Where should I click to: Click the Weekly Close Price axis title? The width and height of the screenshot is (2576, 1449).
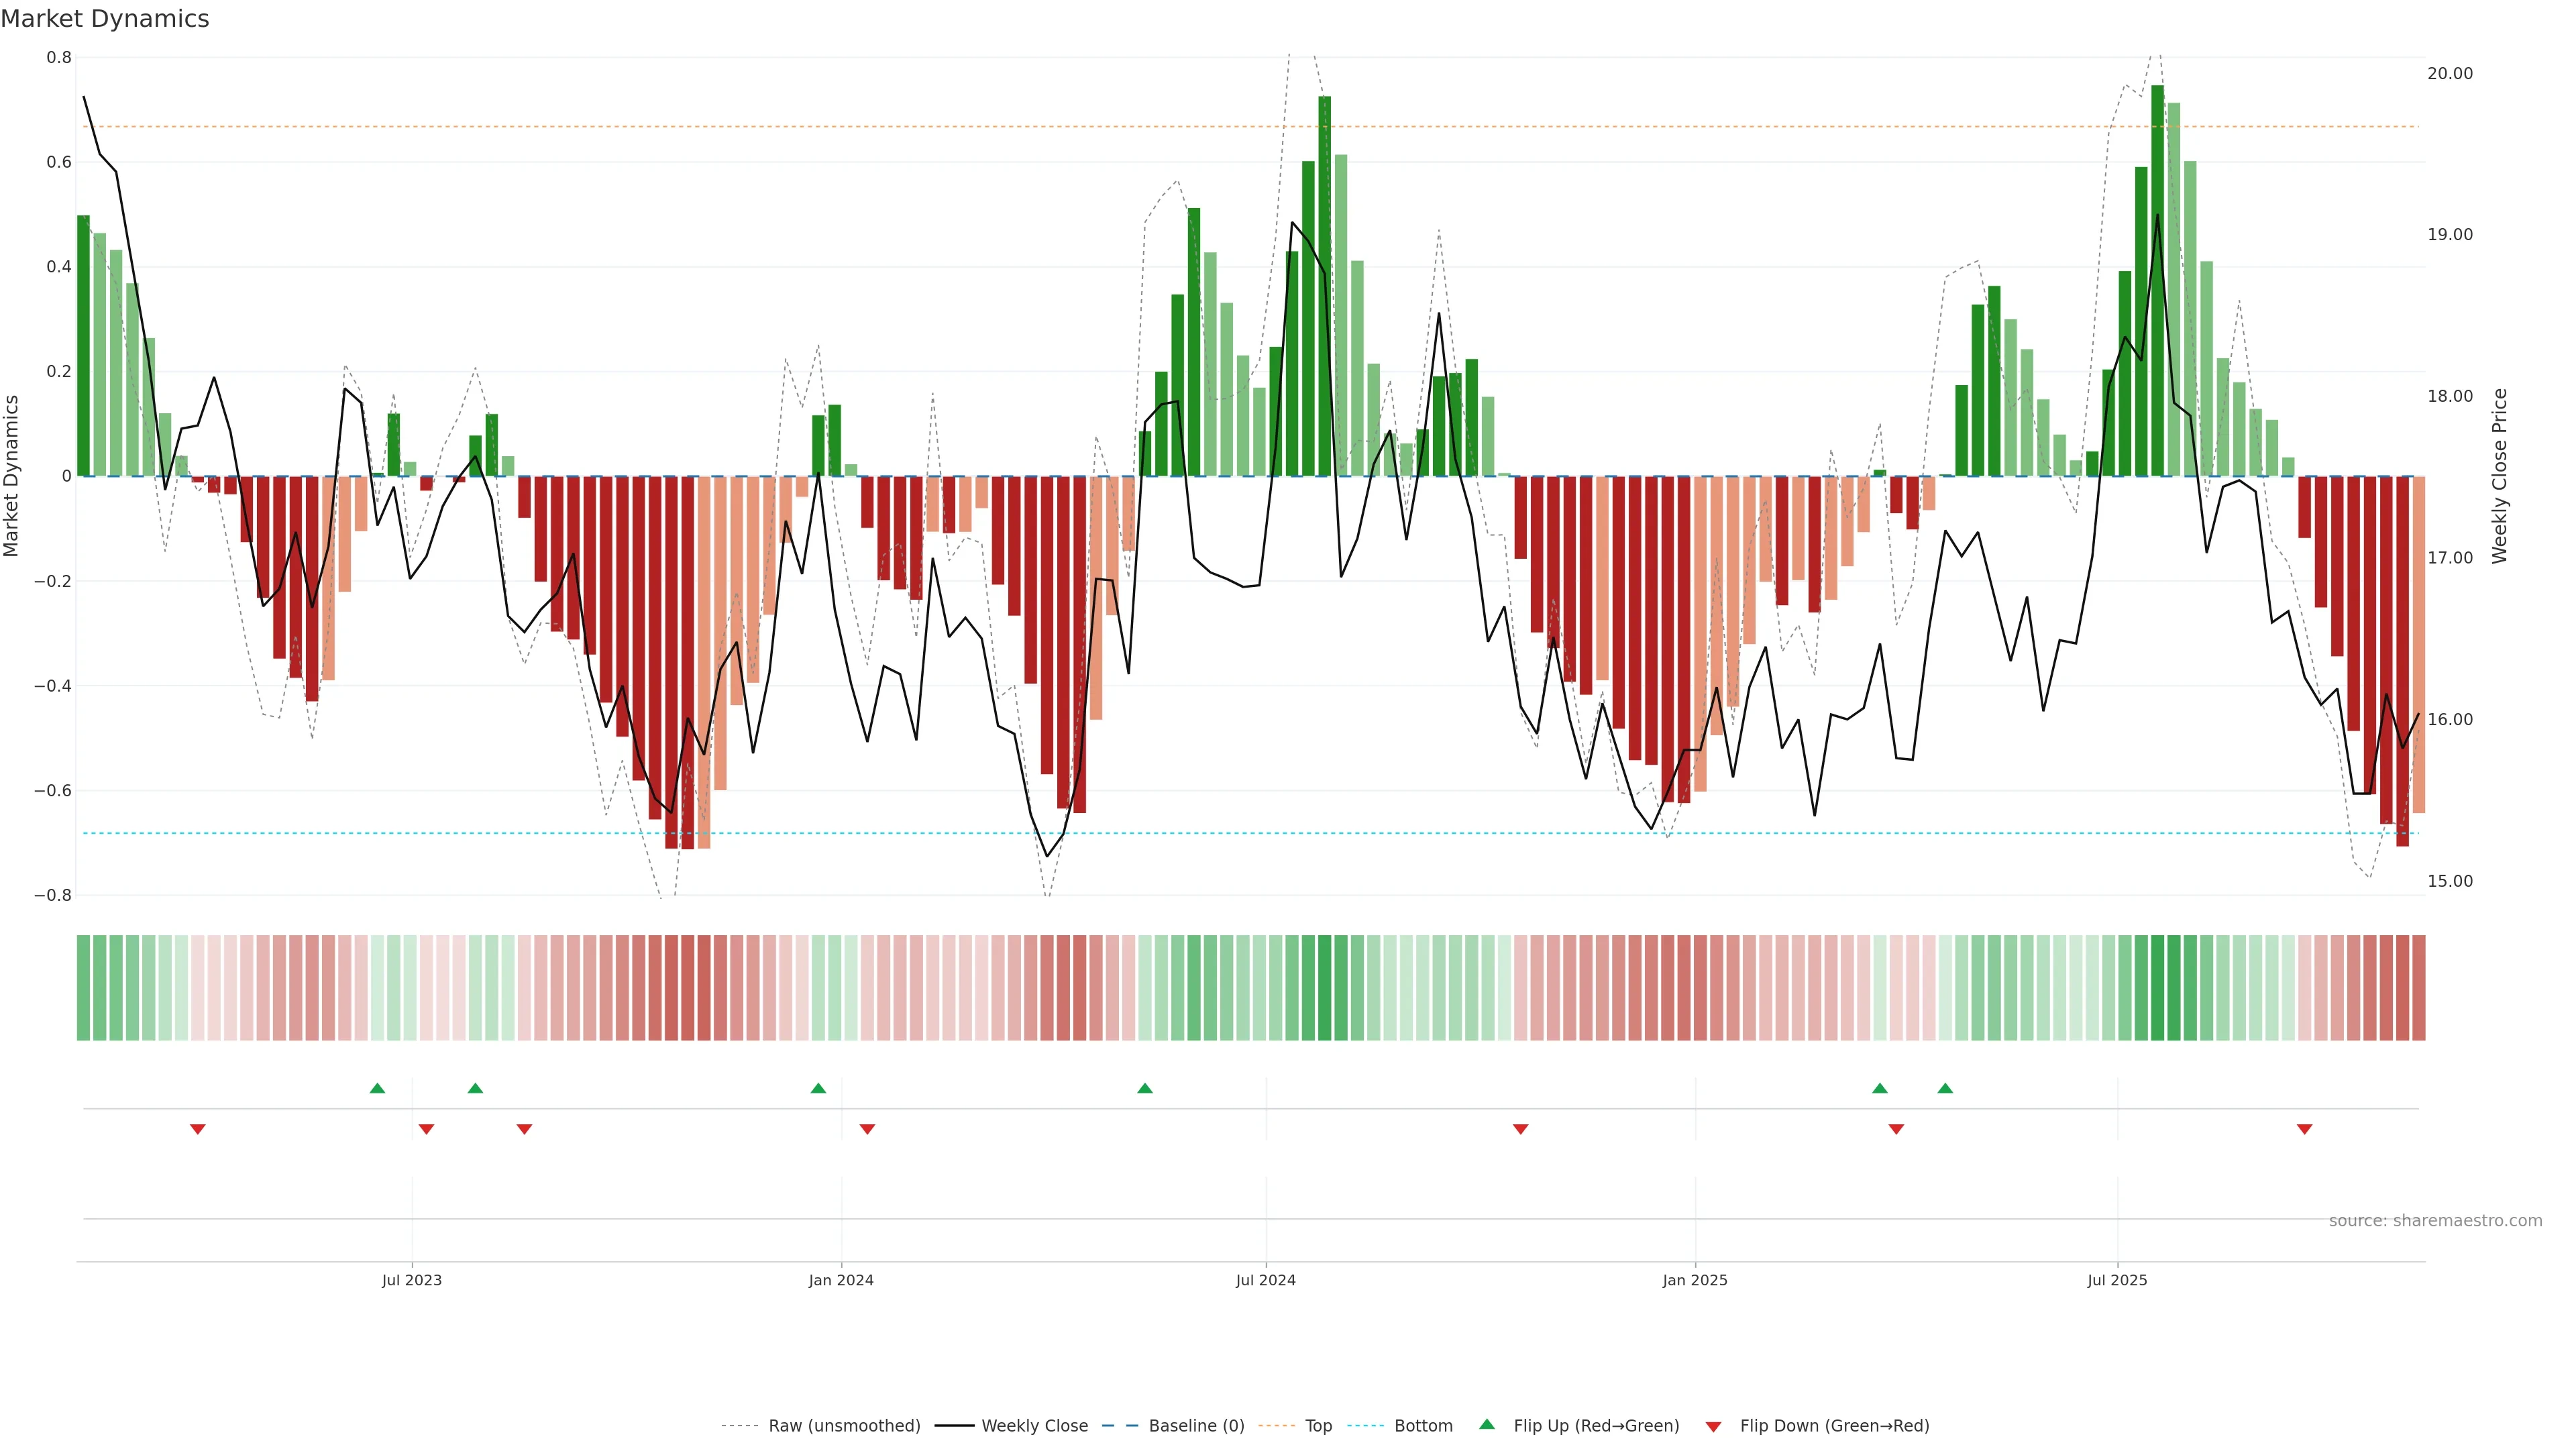pyautogui.click(x=2500, y=476)
